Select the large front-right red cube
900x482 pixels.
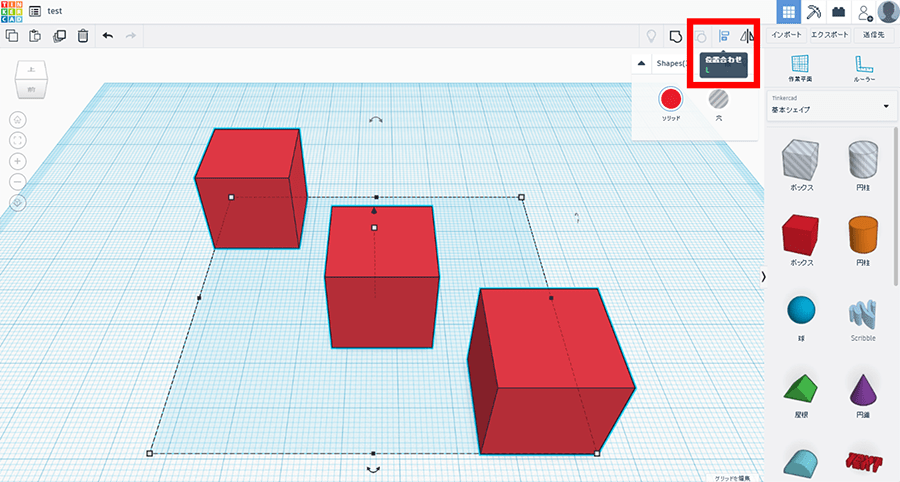click(x=551, y=373)
